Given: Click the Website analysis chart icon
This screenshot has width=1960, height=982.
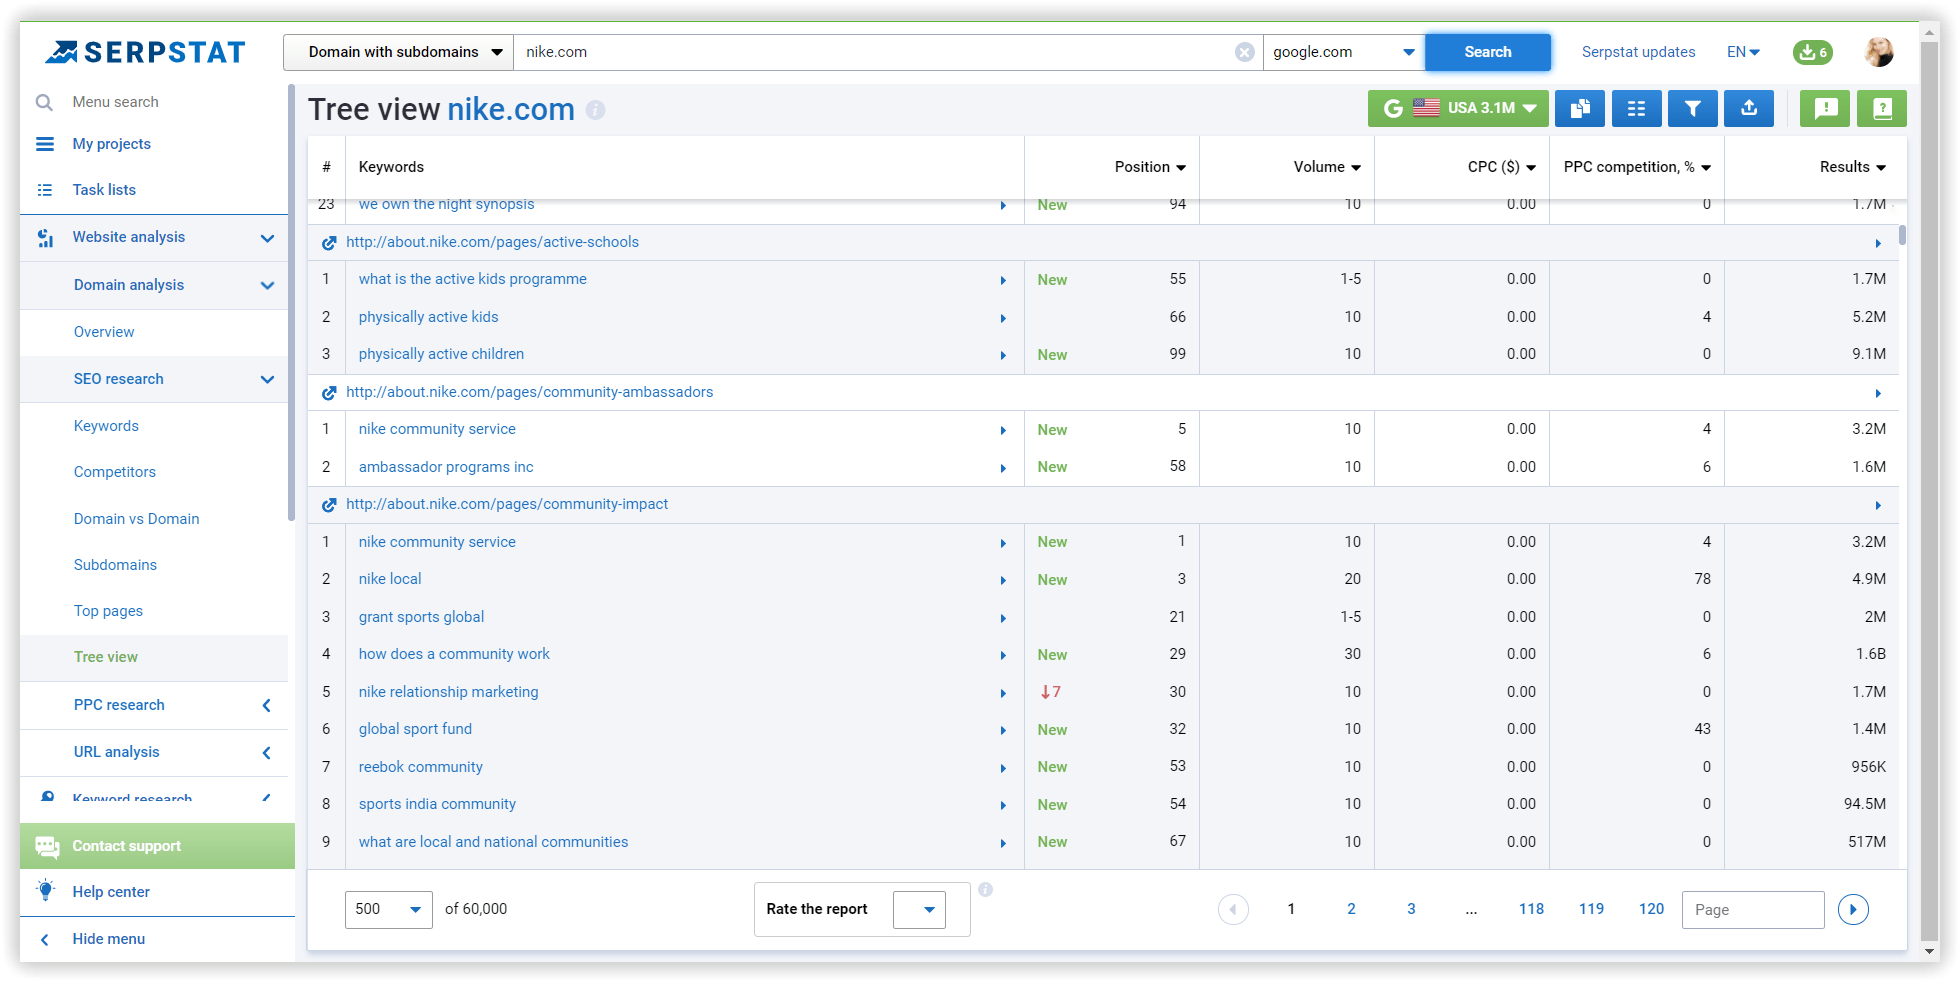Looking at the screenshot, I should click(45, 237).
